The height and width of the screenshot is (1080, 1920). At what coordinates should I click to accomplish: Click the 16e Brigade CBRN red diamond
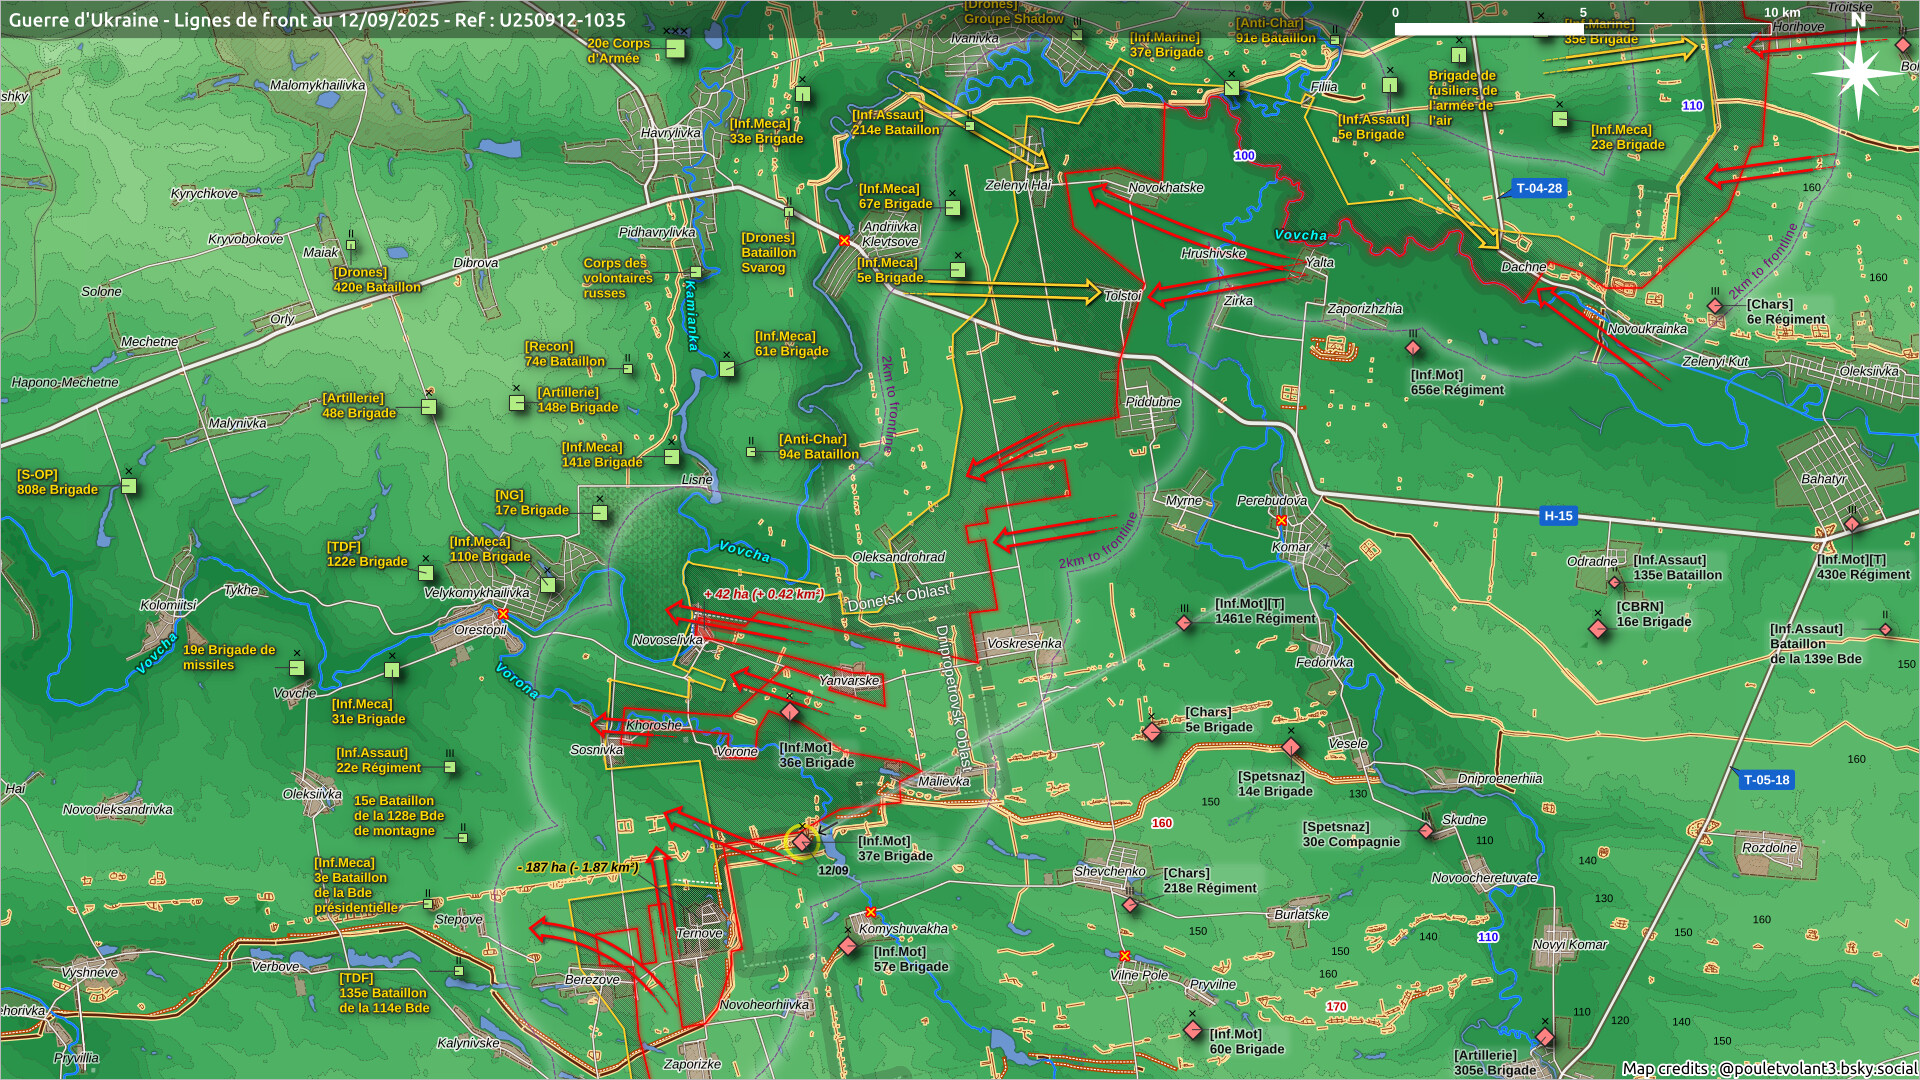click(1598, 629)
